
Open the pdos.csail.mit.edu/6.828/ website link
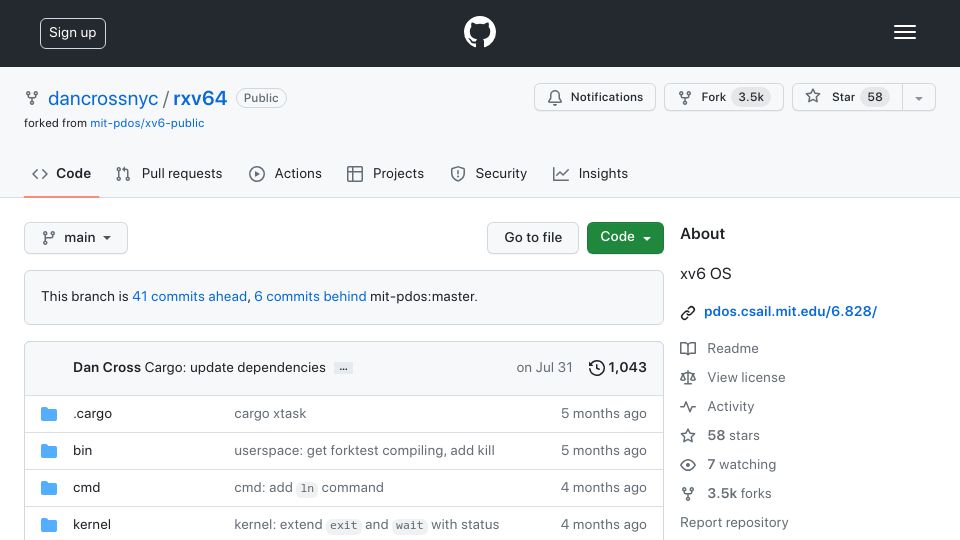[790, 312]
